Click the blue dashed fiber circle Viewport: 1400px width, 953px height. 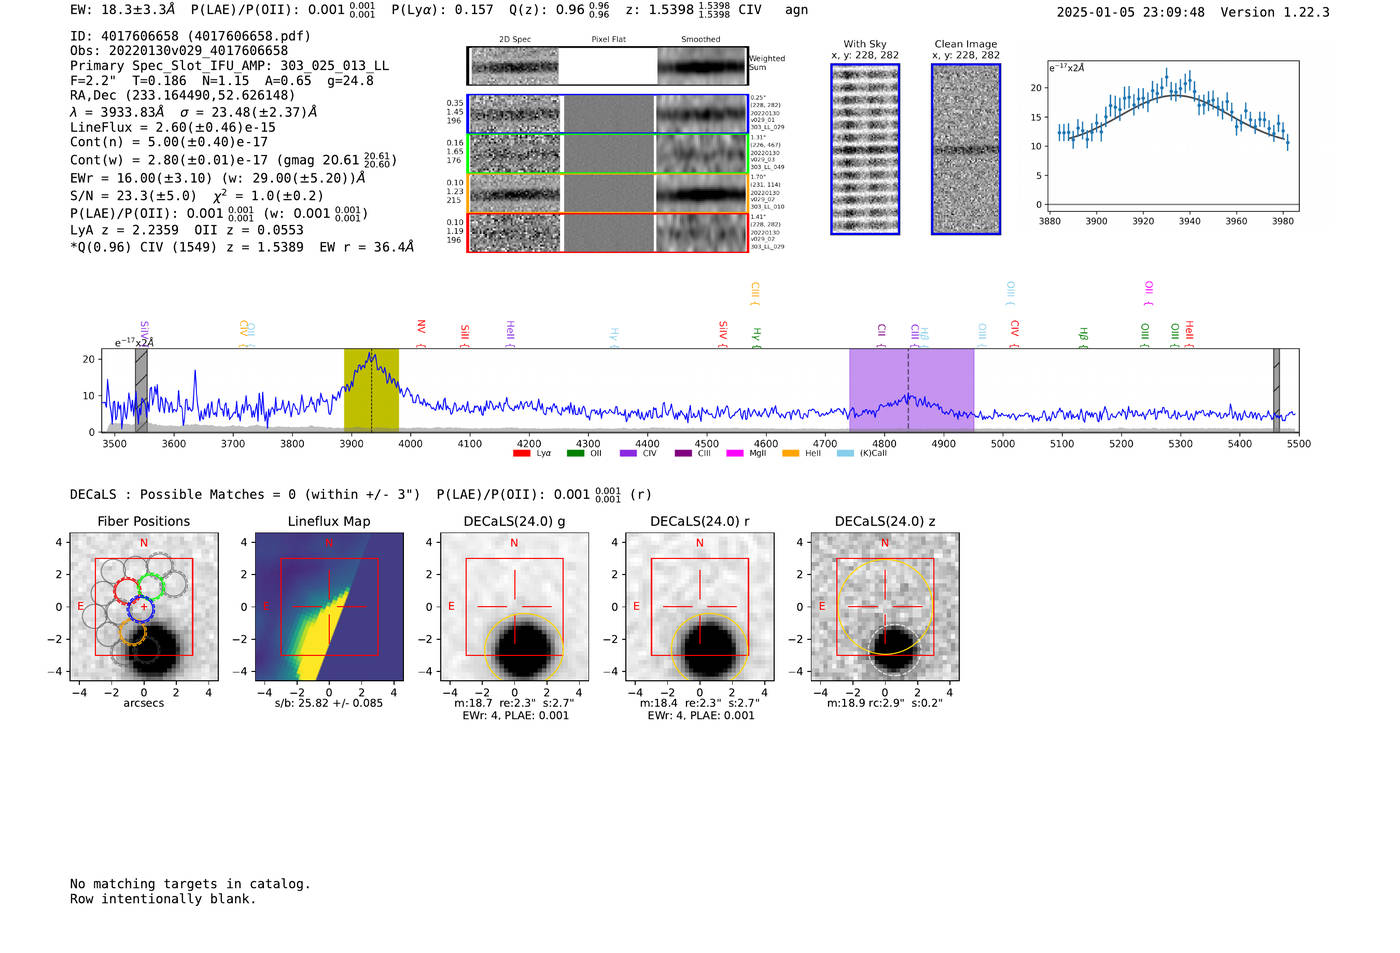(142, 609)
